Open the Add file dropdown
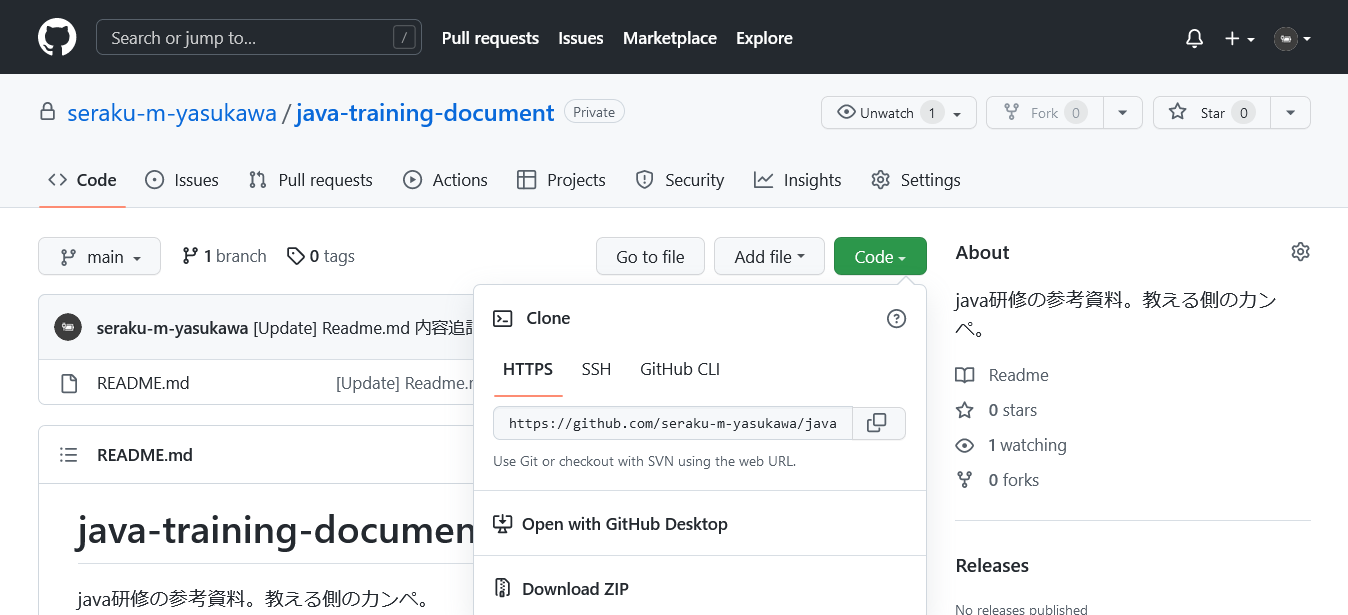The image size is (1348, 615). coord(769,256)
